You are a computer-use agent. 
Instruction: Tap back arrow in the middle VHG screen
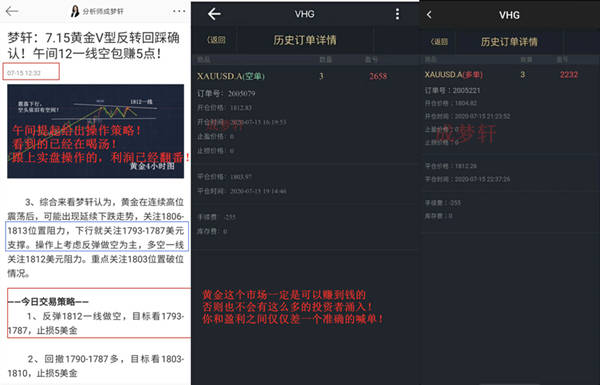click(214, 14)
